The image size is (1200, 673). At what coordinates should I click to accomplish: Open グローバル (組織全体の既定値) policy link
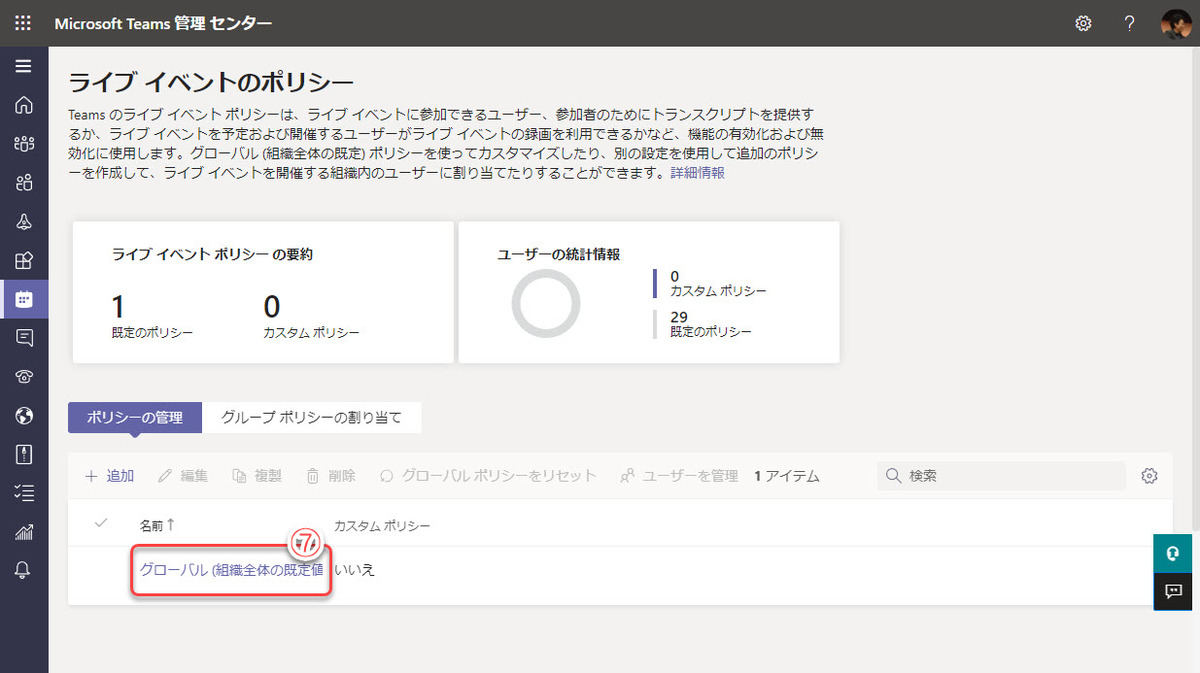231,570
